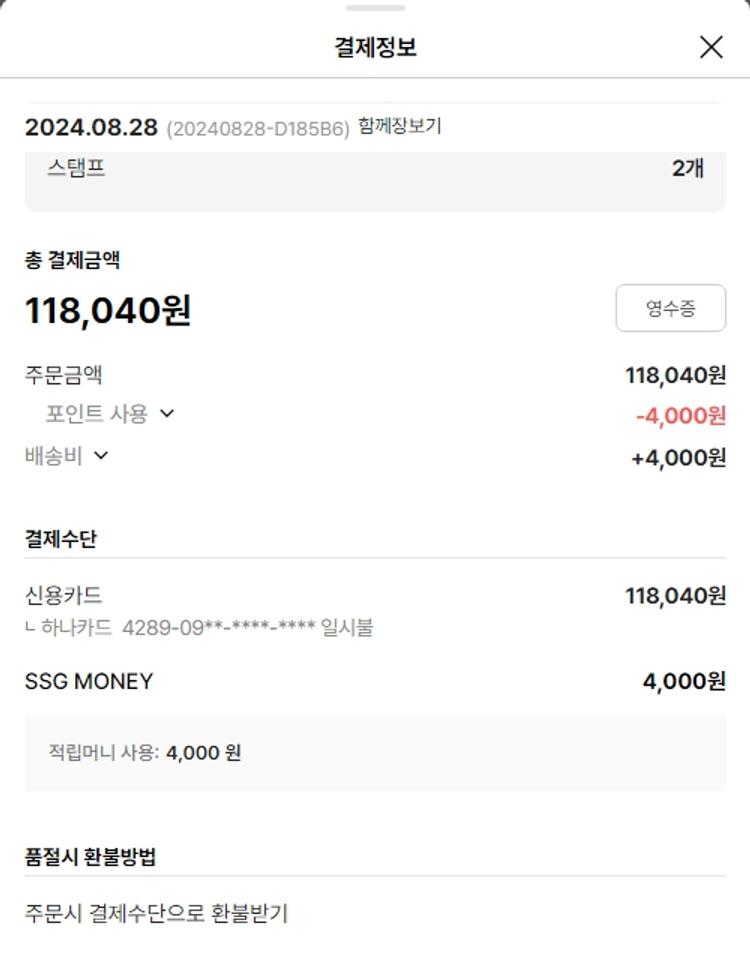Click the 하나카드 card number line
This screenshot has height=972, width=750.
tap(198, 628)
